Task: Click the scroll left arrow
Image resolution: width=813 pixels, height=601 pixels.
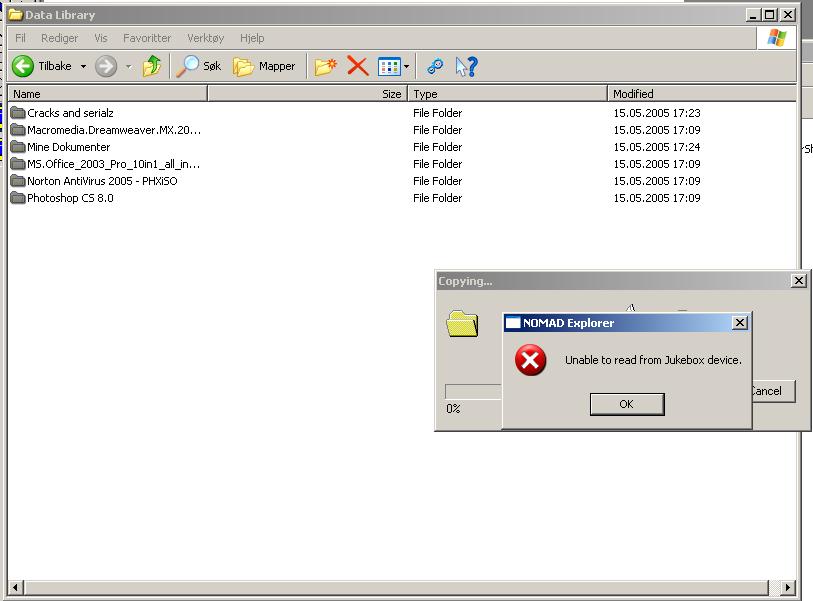Action: (15, 588)
